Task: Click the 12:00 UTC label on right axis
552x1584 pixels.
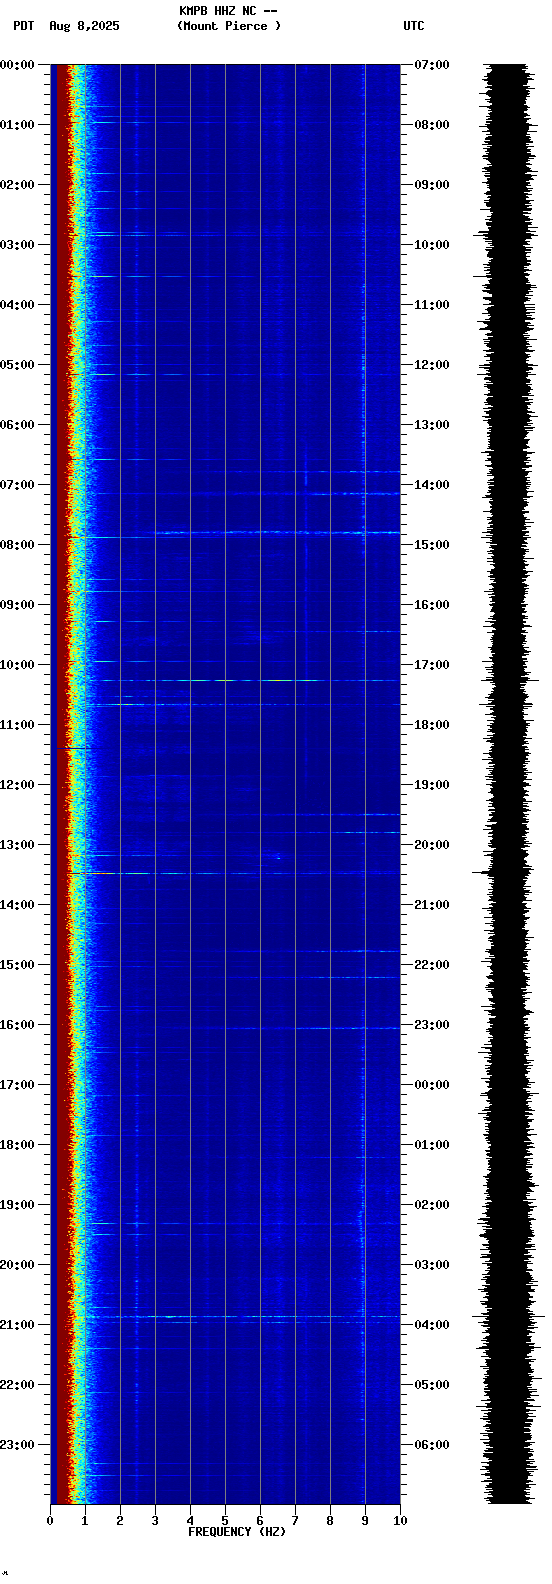Action: tap(432, 365)
